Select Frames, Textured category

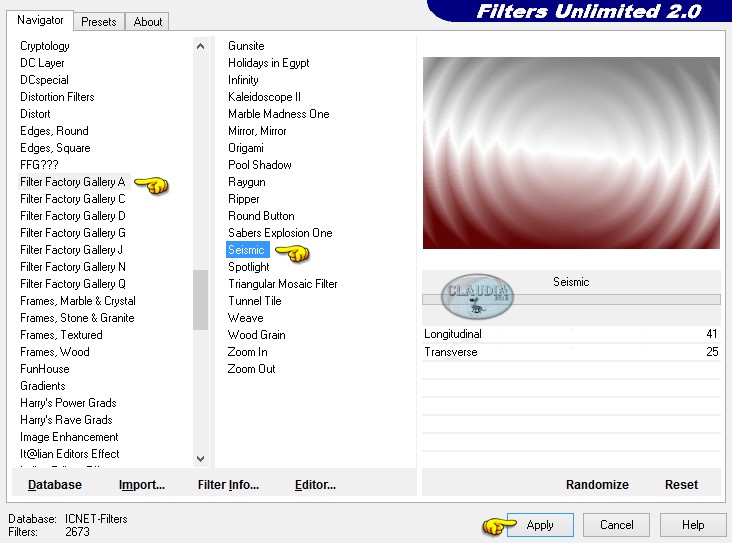[x=61, y=335]
